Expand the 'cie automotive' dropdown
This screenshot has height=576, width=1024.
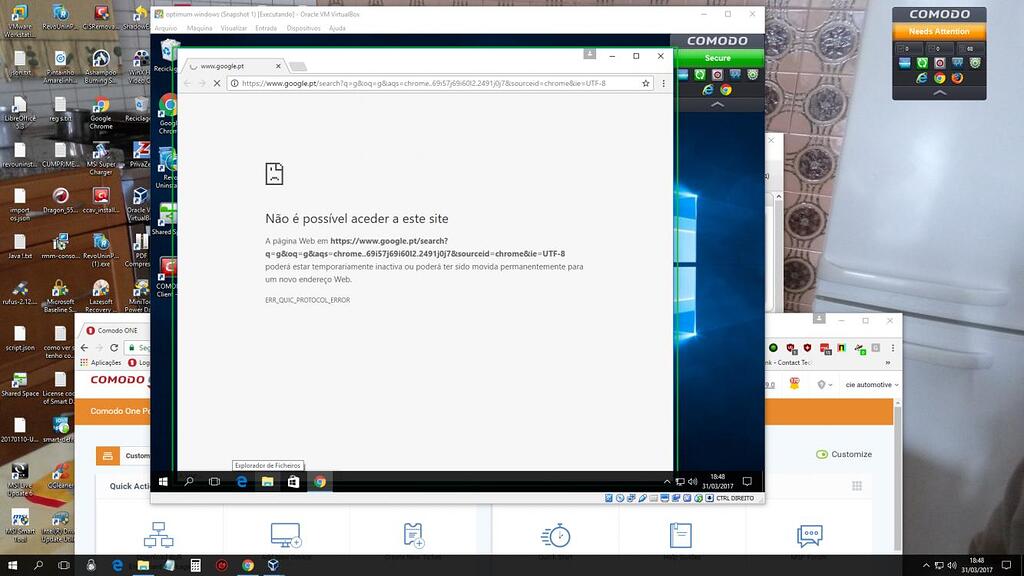coord(870,385)
